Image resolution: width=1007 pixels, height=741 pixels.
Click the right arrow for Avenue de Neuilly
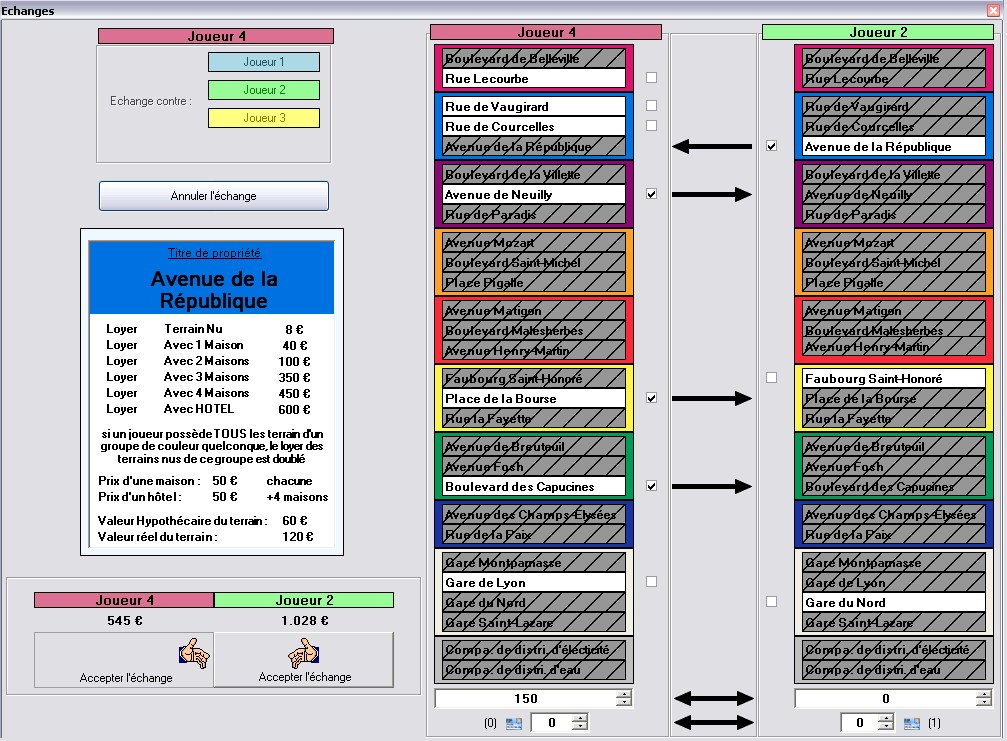[x=712, y=194]
